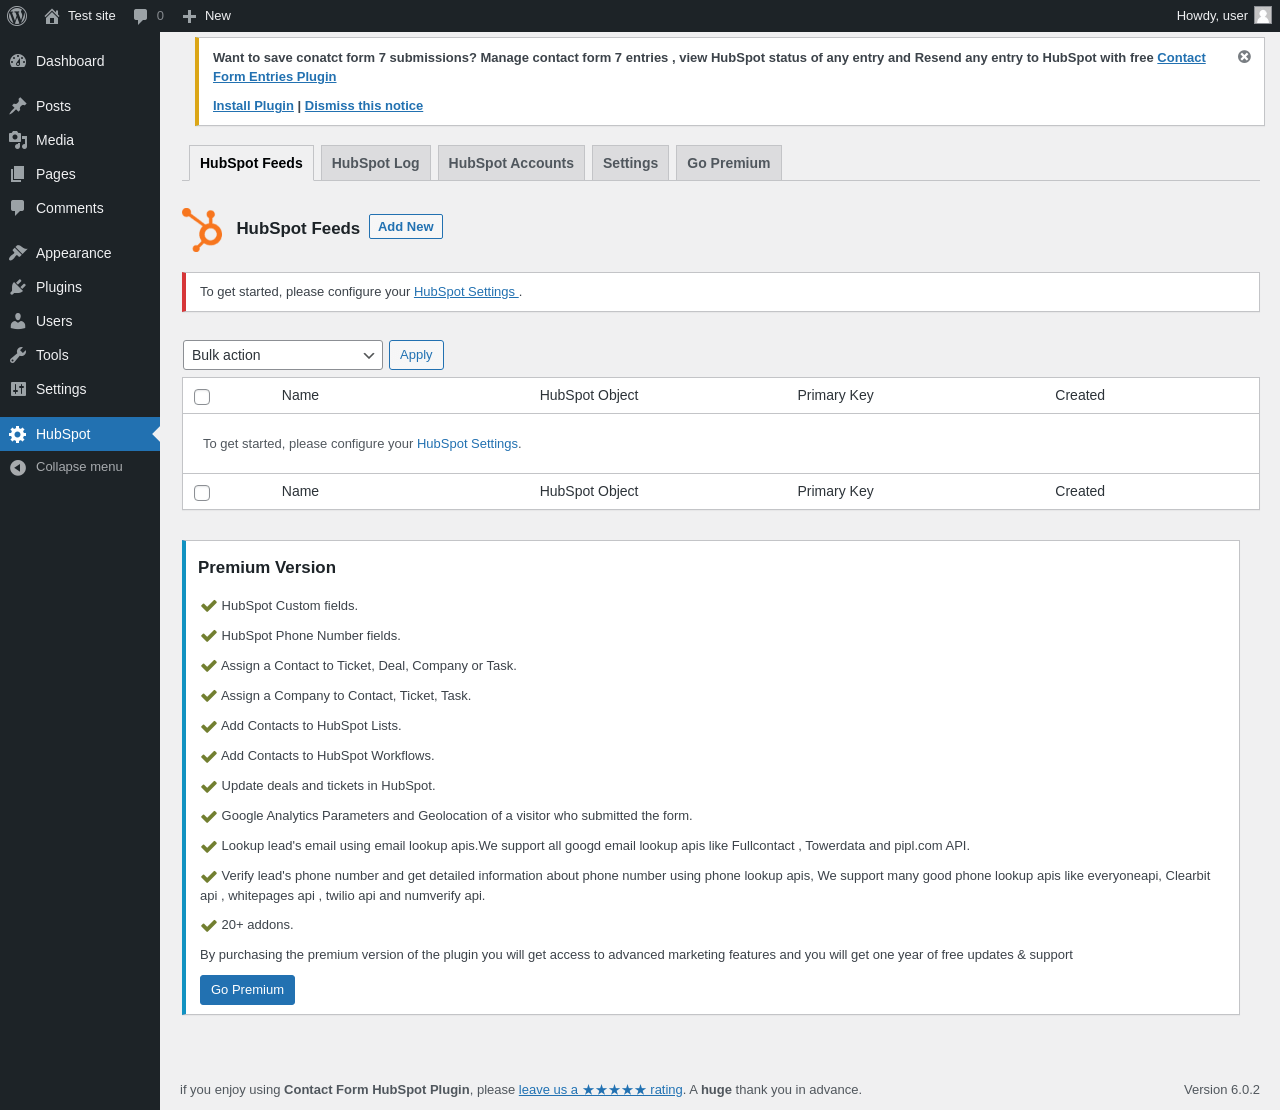Check the select-all box in table footer
1280x1110 pixels.
[x=202, y=493]
